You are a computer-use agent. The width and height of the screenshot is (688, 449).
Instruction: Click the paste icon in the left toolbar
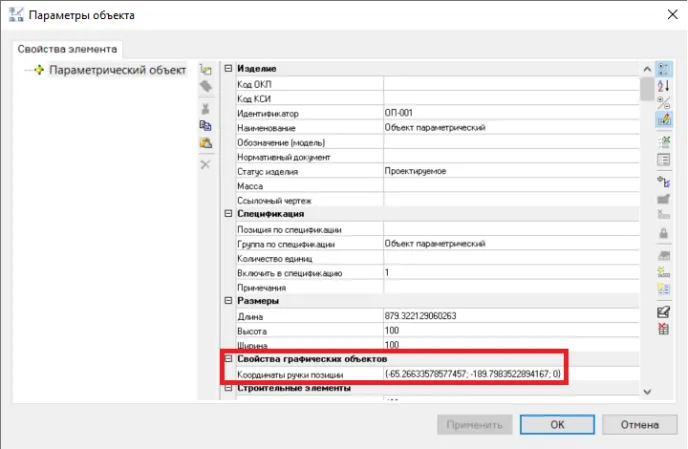point(205,144)
